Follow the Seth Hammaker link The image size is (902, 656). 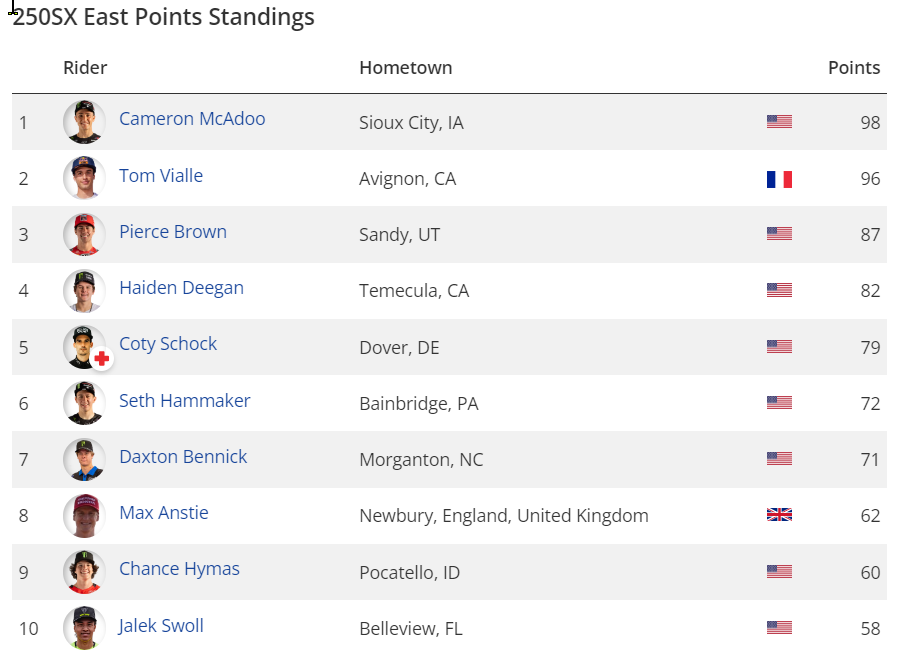click(185, 401)
